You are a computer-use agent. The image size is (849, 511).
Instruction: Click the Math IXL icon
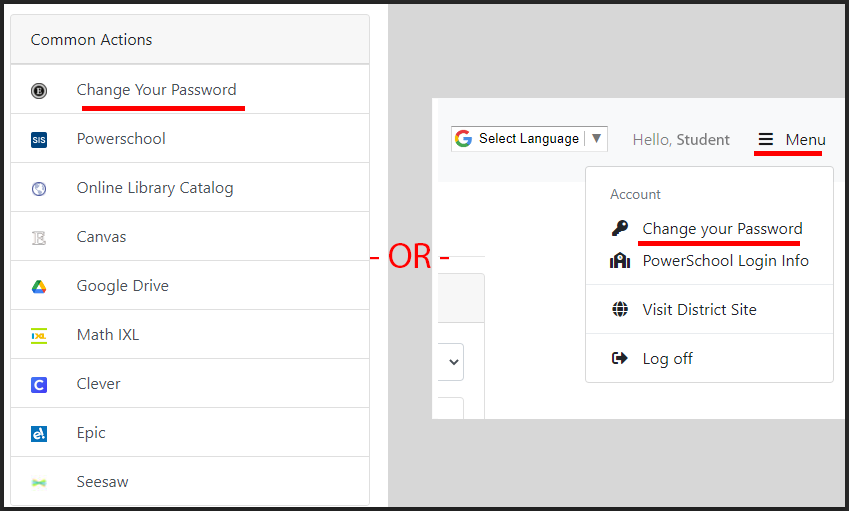coord(39,336)
